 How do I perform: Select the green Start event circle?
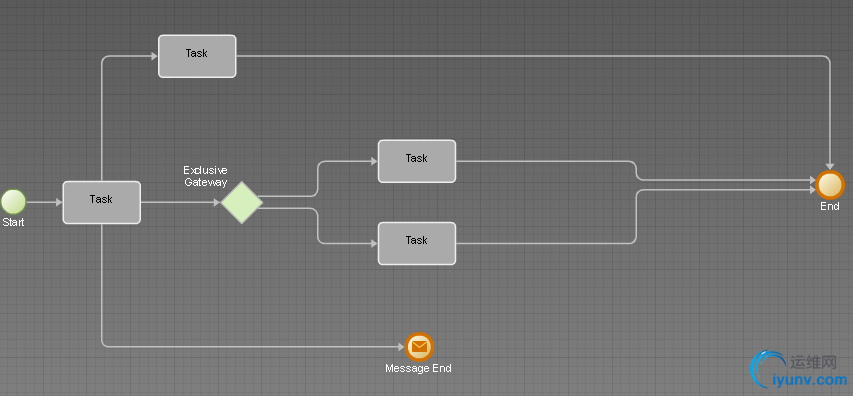click(13, 202)
